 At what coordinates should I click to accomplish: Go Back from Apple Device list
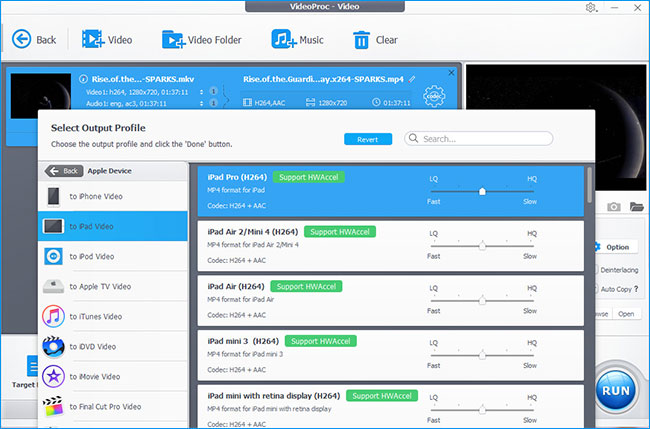point(63,171)
